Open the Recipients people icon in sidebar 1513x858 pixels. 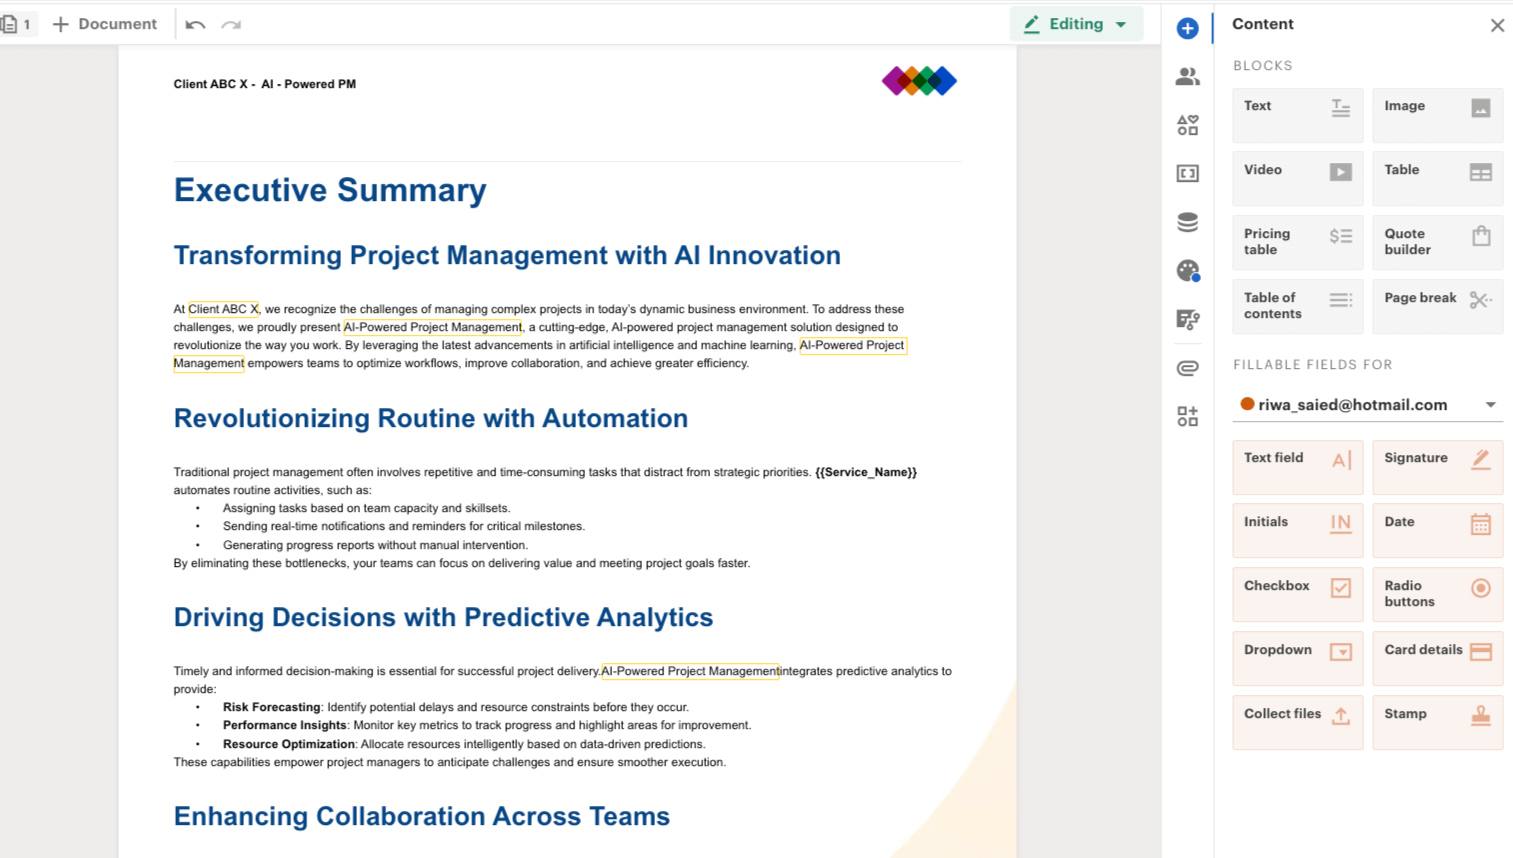(x=1187, y=76)
